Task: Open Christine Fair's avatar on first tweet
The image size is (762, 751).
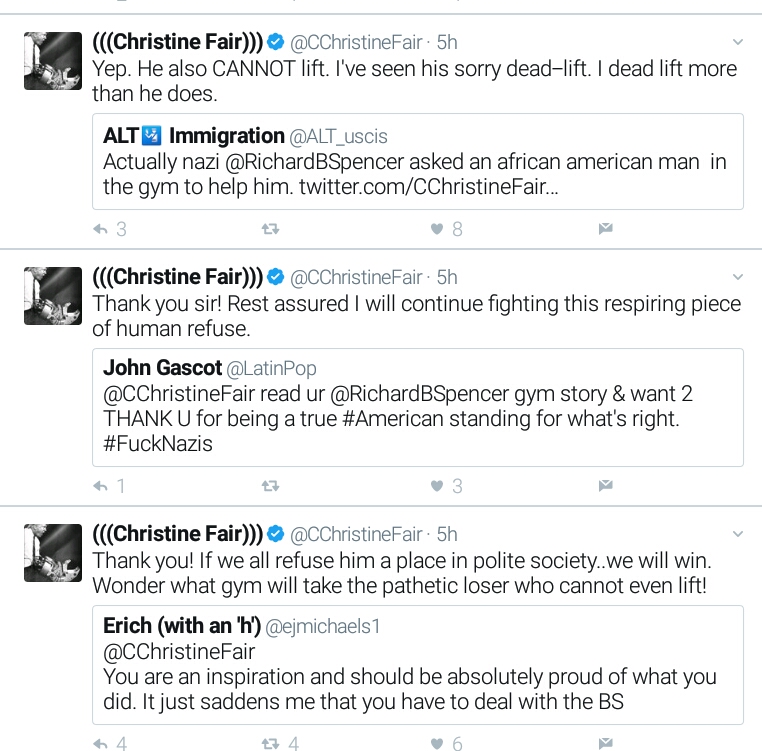Action: [53, 61]
